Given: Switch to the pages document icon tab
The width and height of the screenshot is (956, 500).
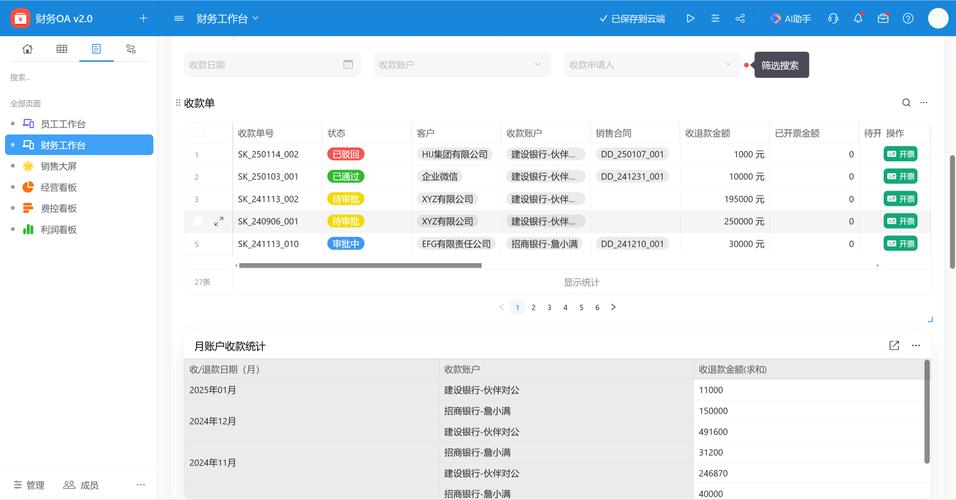Looking at the screenshot, I should pos(96,49).
